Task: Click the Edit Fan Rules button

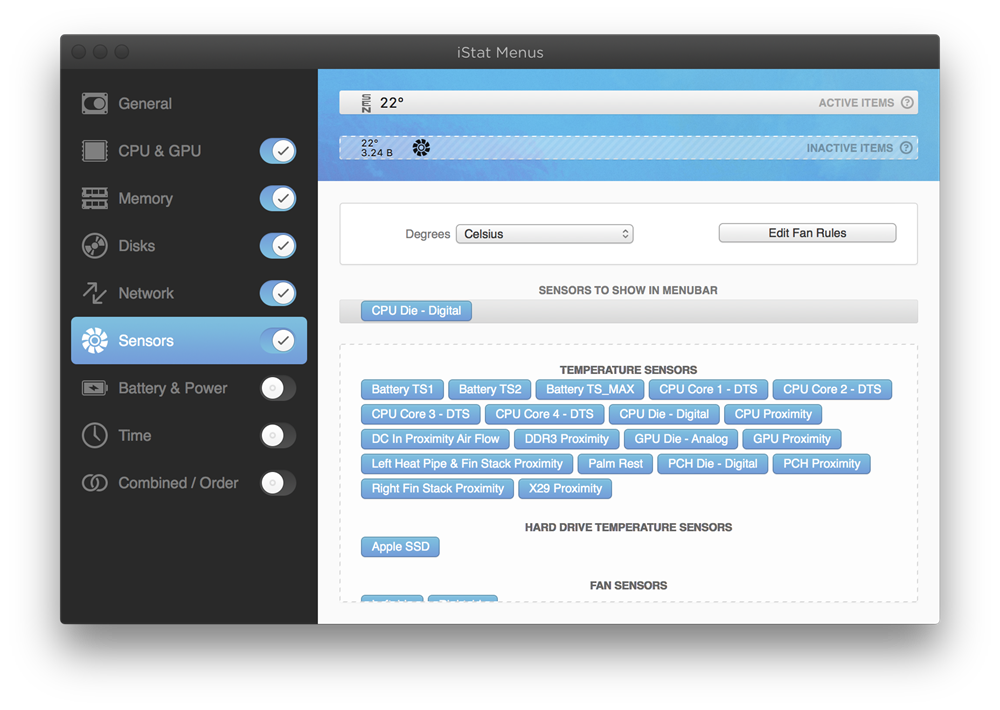Action: 807,233
